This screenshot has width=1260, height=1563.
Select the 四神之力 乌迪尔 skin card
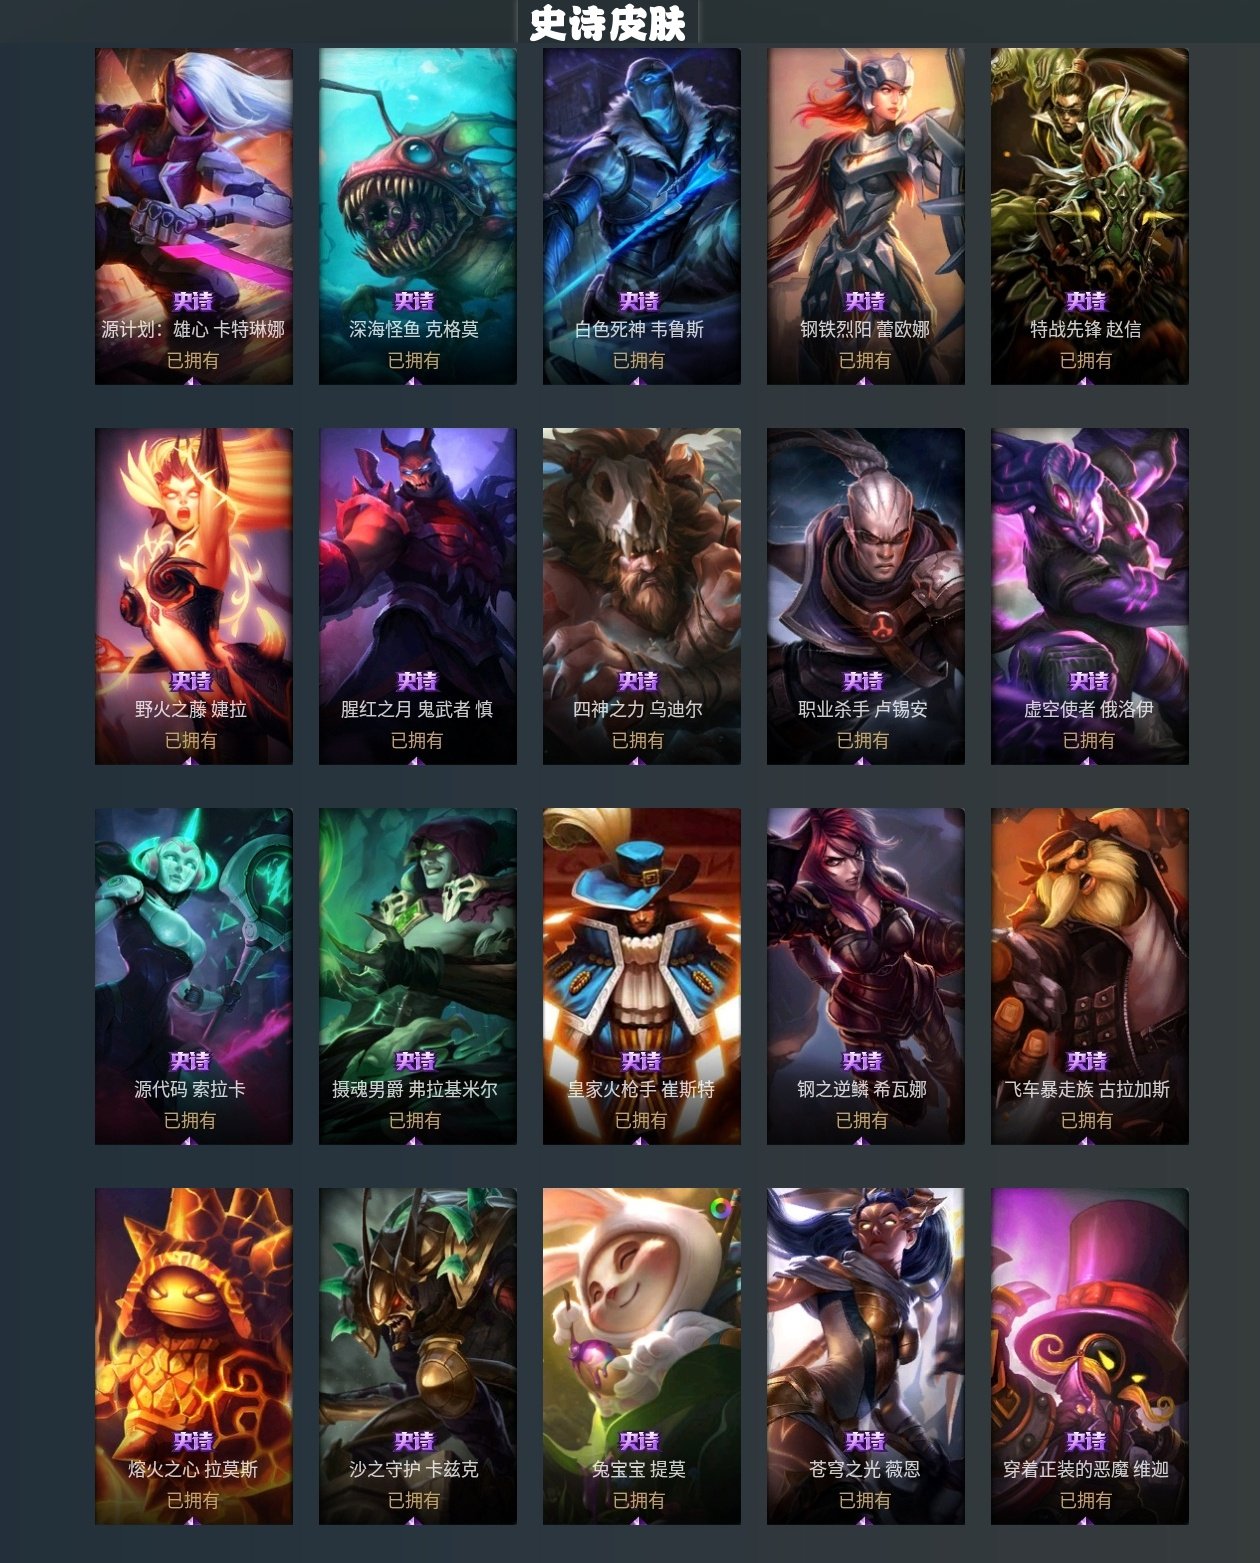642,596
